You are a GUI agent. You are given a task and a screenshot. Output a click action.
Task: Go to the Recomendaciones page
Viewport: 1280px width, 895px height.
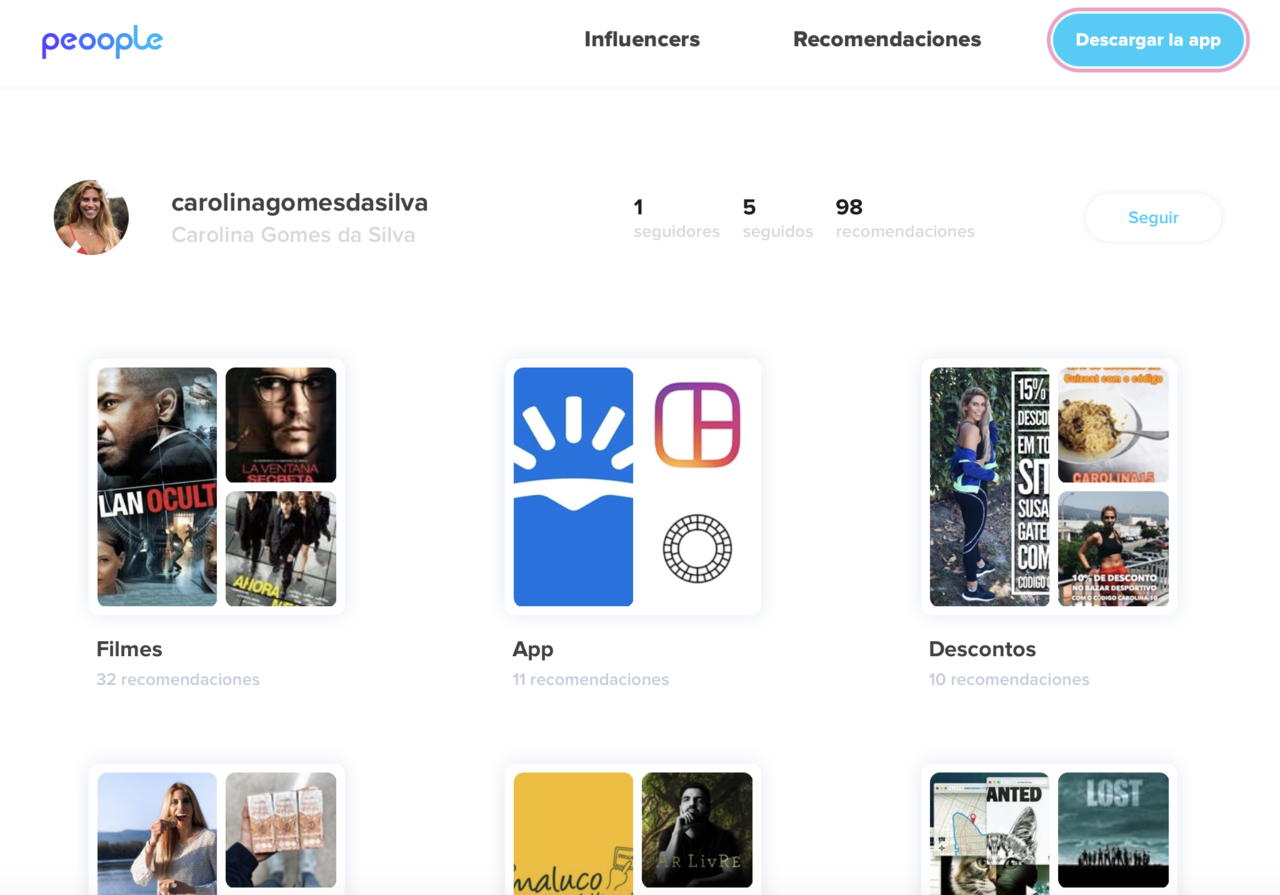886,40
